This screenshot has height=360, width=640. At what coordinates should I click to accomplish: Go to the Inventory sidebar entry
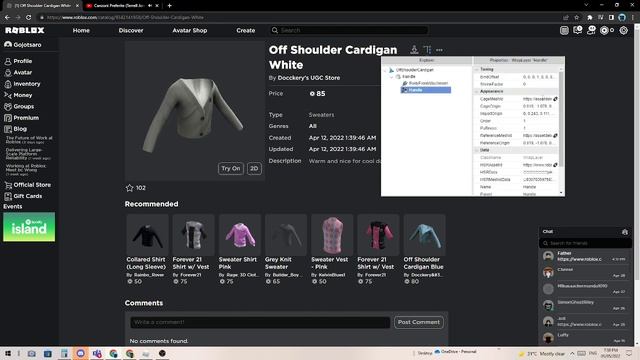[22, 84]
